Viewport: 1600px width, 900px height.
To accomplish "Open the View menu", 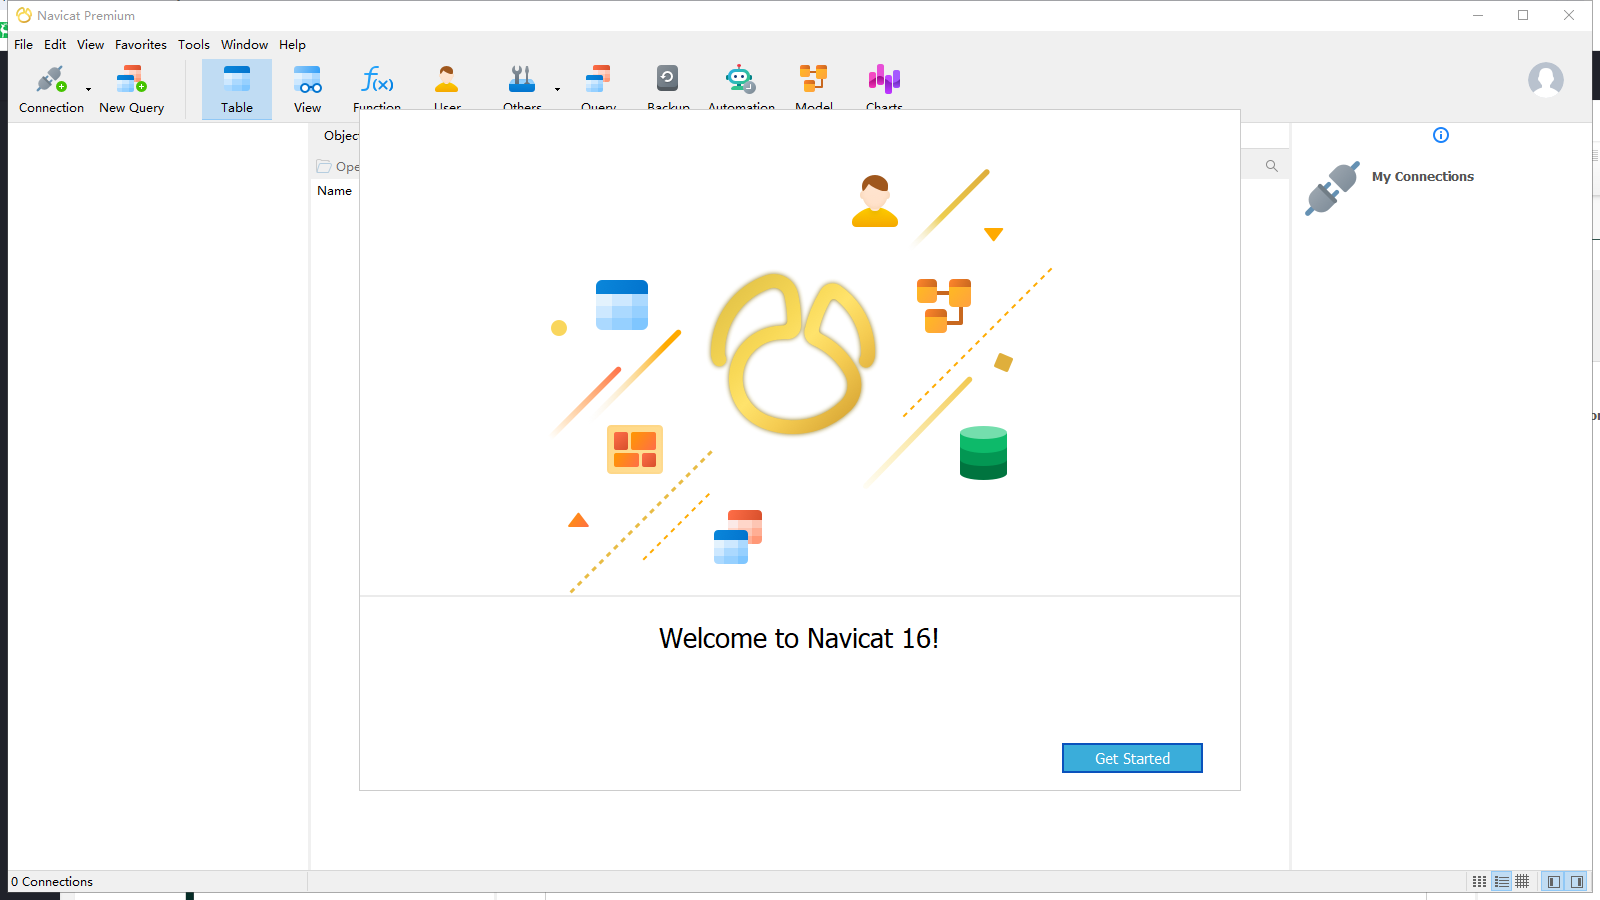I will click(91, 45).
